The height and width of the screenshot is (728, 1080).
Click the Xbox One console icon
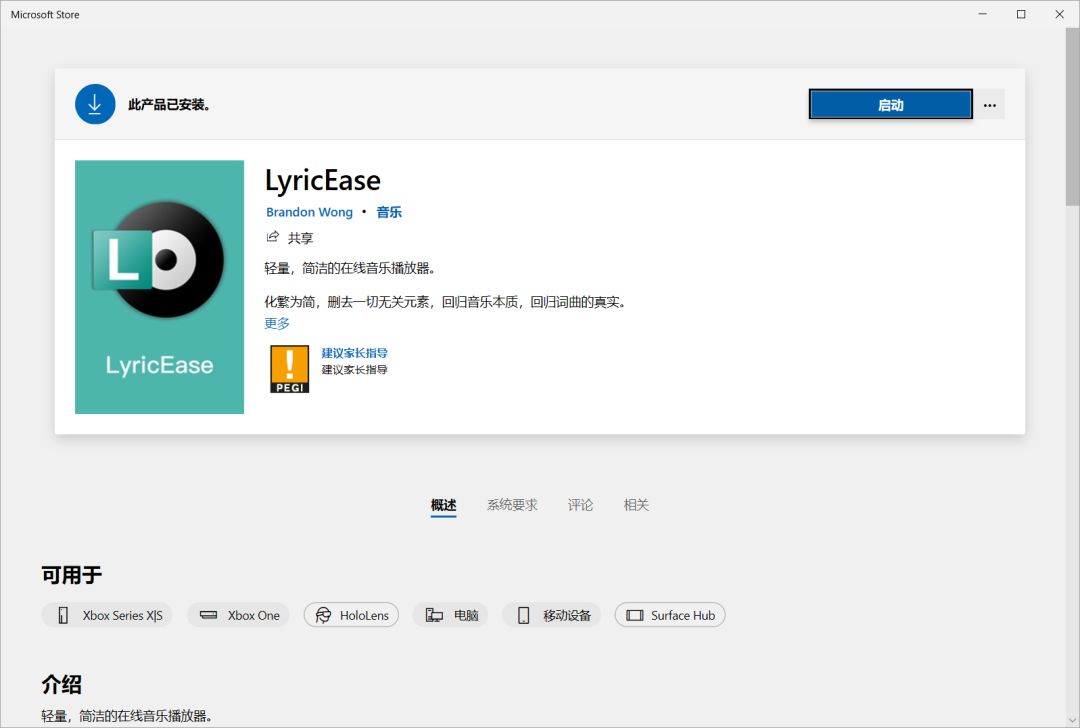pyautogui.click(x=208, y=615)
